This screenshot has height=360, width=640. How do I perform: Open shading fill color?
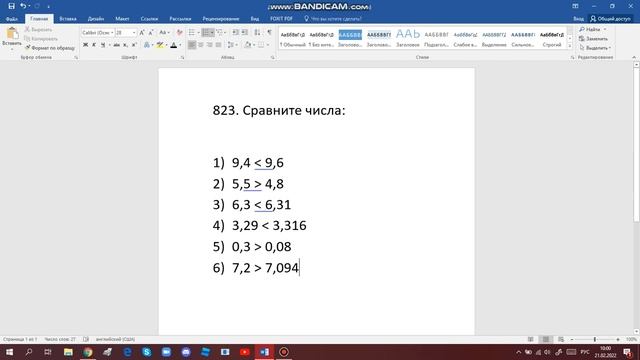[248, 45]
